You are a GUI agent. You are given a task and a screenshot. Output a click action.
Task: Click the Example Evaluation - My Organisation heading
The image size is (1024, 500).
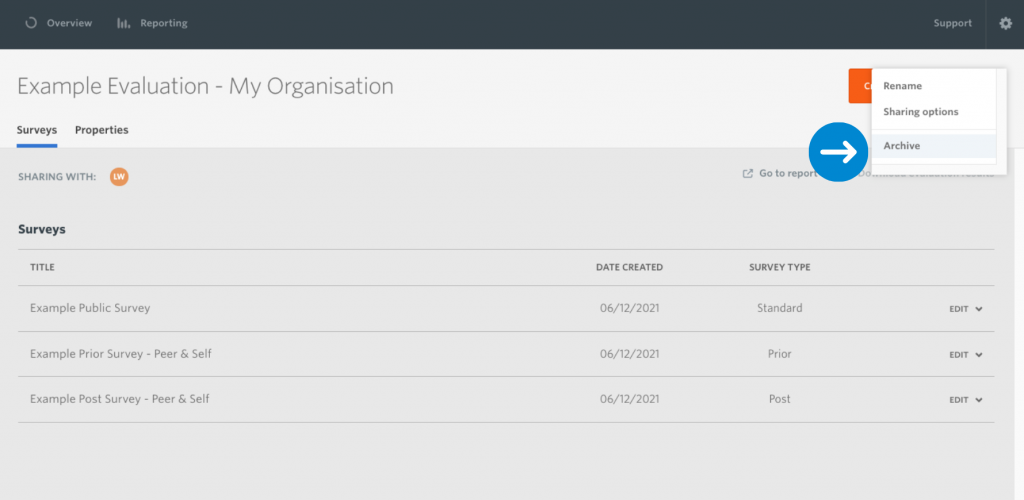[205, 86]
